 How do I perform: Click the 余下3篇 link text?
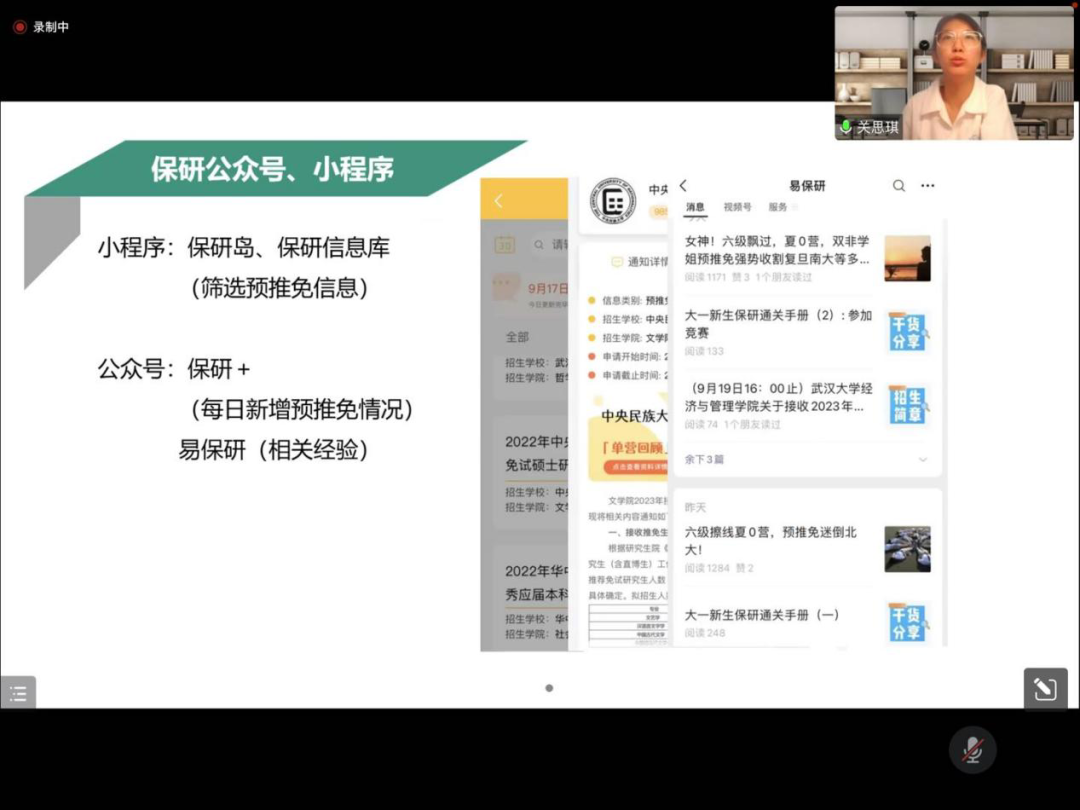pyautogui.click(x=704, y=459)
